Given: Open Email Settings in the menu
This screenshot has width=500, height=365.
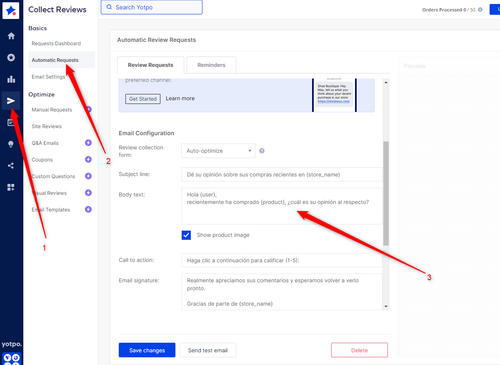Looking at the screenshot, I should click(48, 77).
